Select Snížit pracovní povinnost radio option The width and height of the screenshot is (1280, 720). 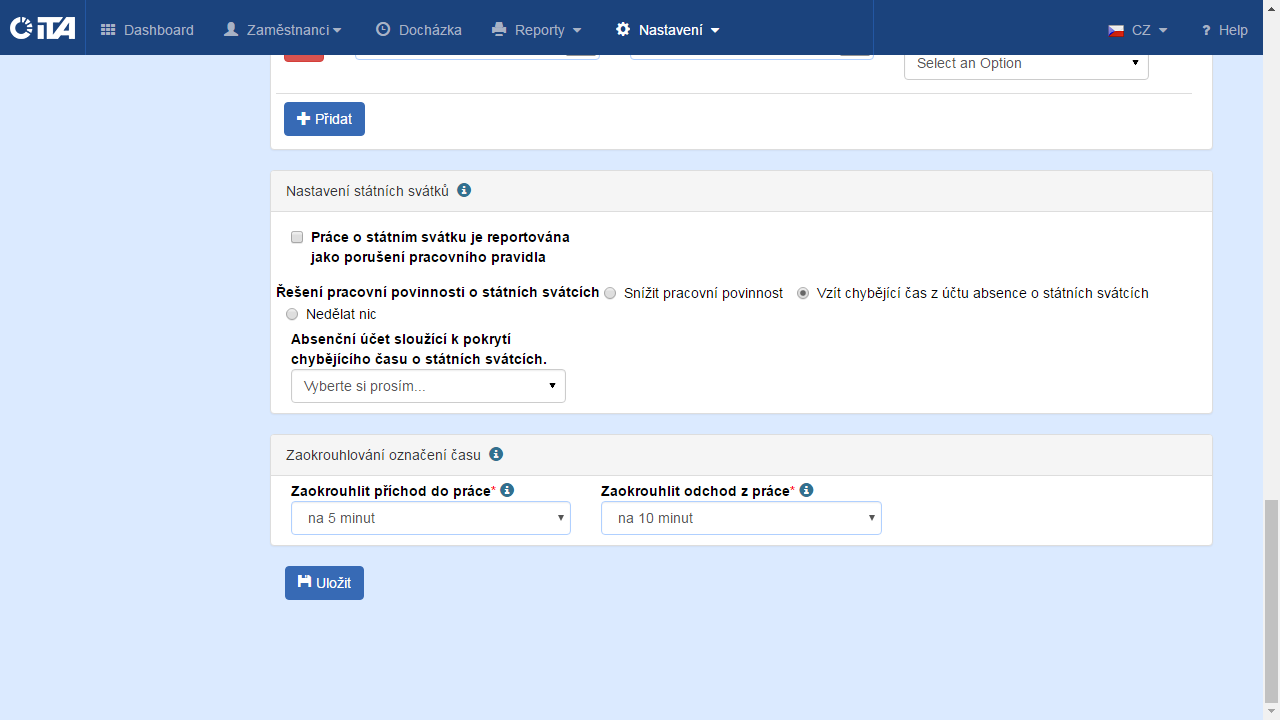coord(611,293)
